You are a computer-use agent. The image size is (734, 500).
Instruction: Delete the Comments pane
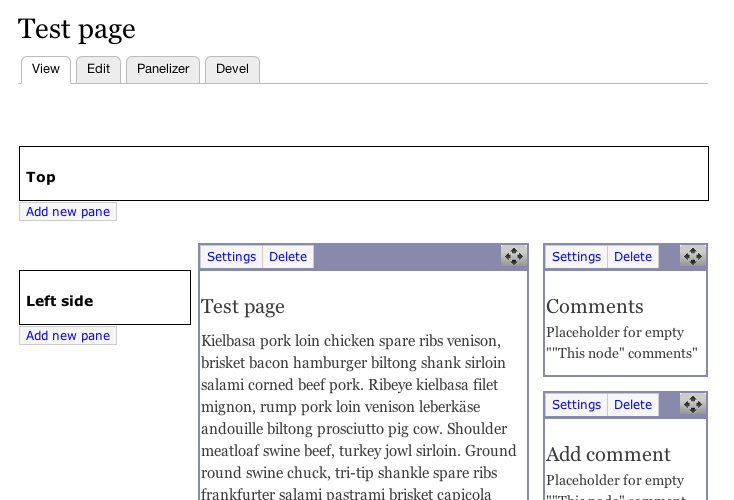pos(633,257)
